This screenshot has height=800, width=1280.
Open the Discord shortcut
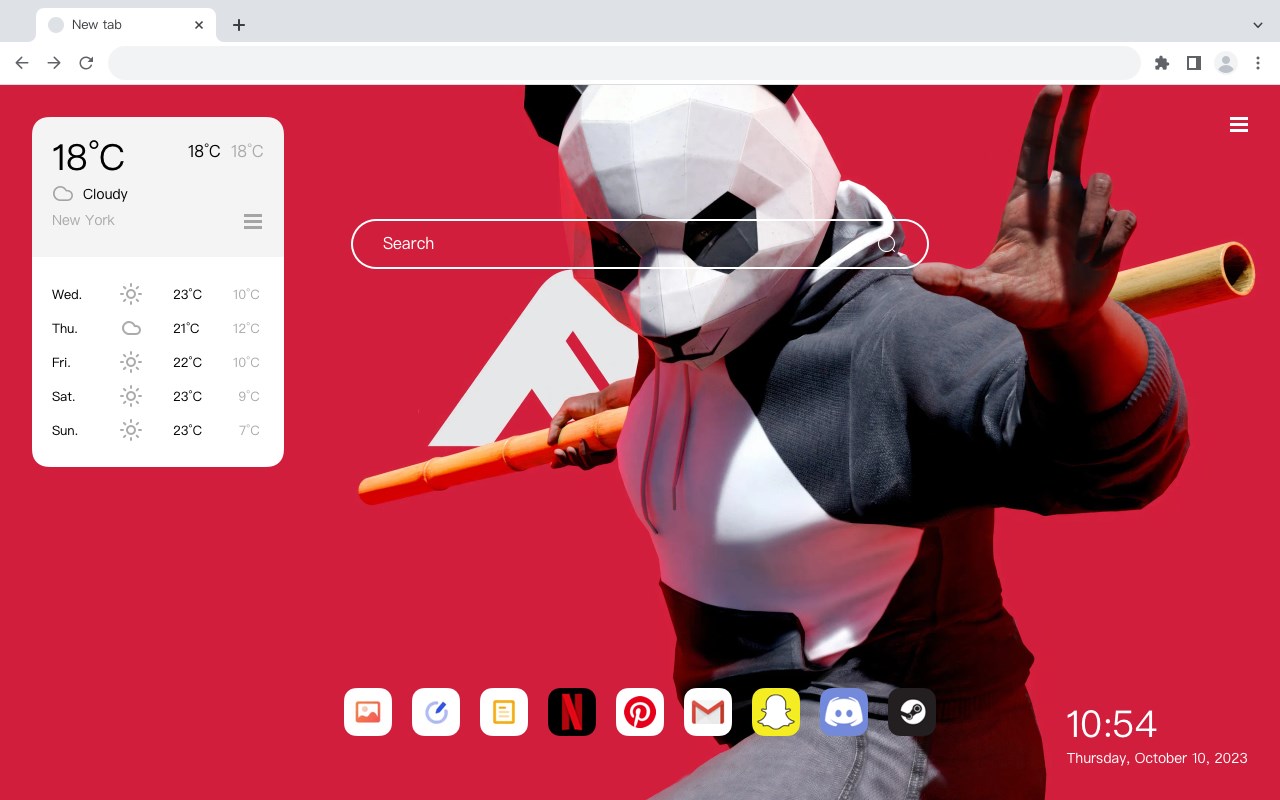844,712
